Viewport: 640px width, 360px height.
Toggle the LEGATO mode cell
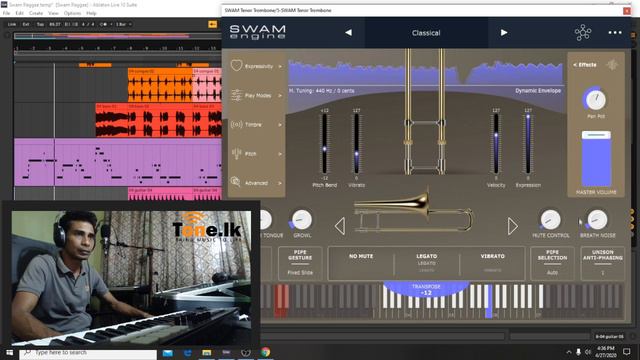427,263
